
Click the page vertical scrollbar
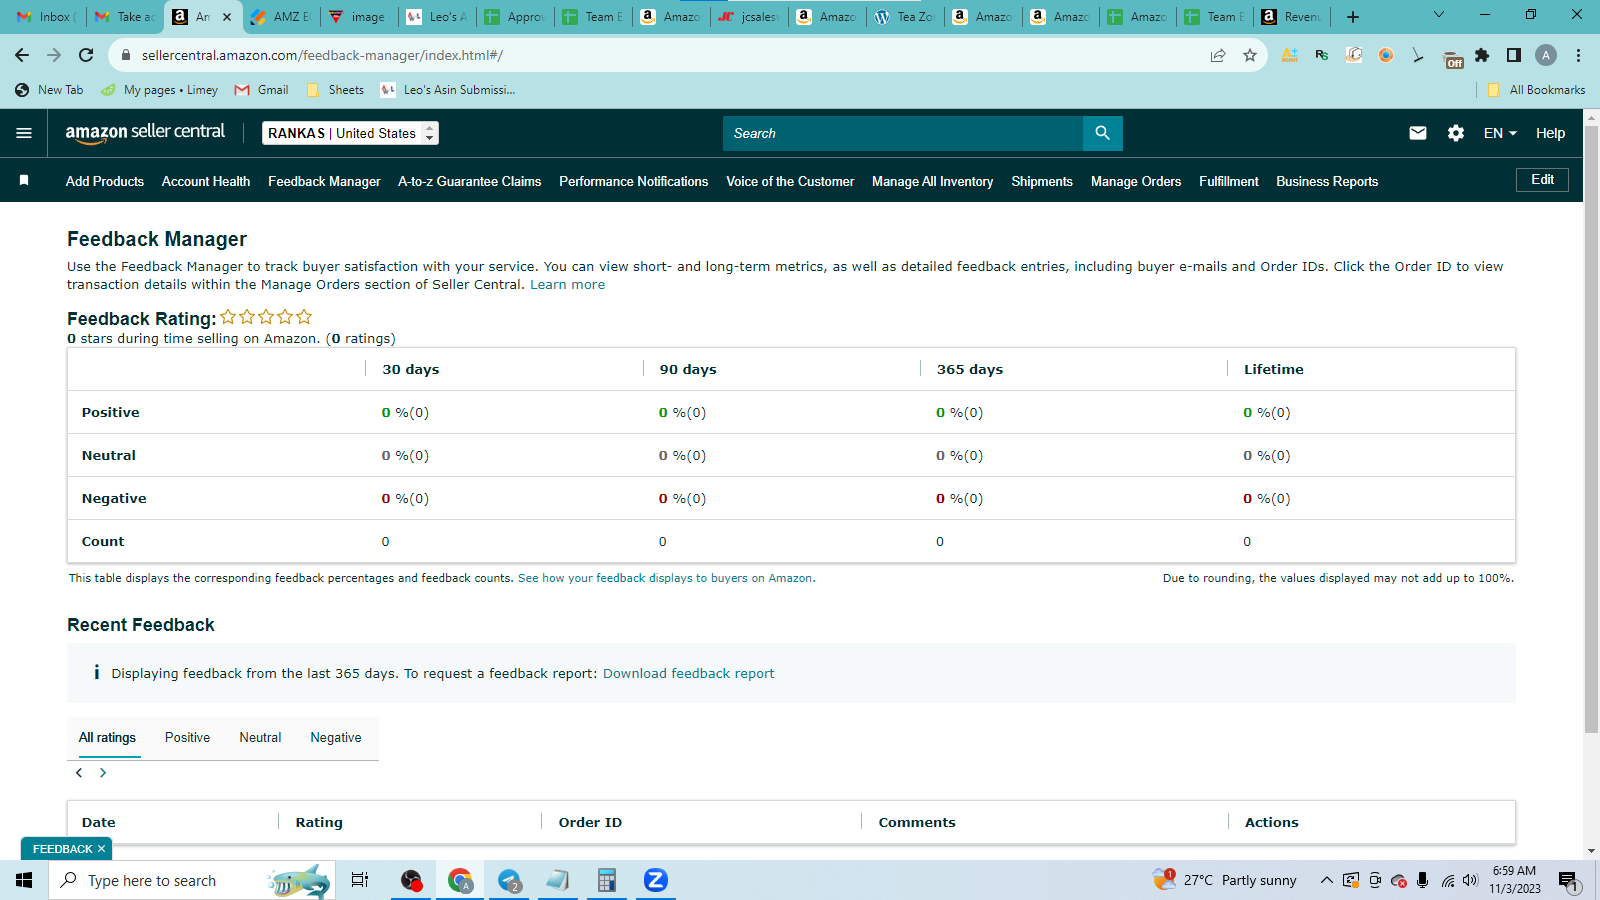[1591, 430]
